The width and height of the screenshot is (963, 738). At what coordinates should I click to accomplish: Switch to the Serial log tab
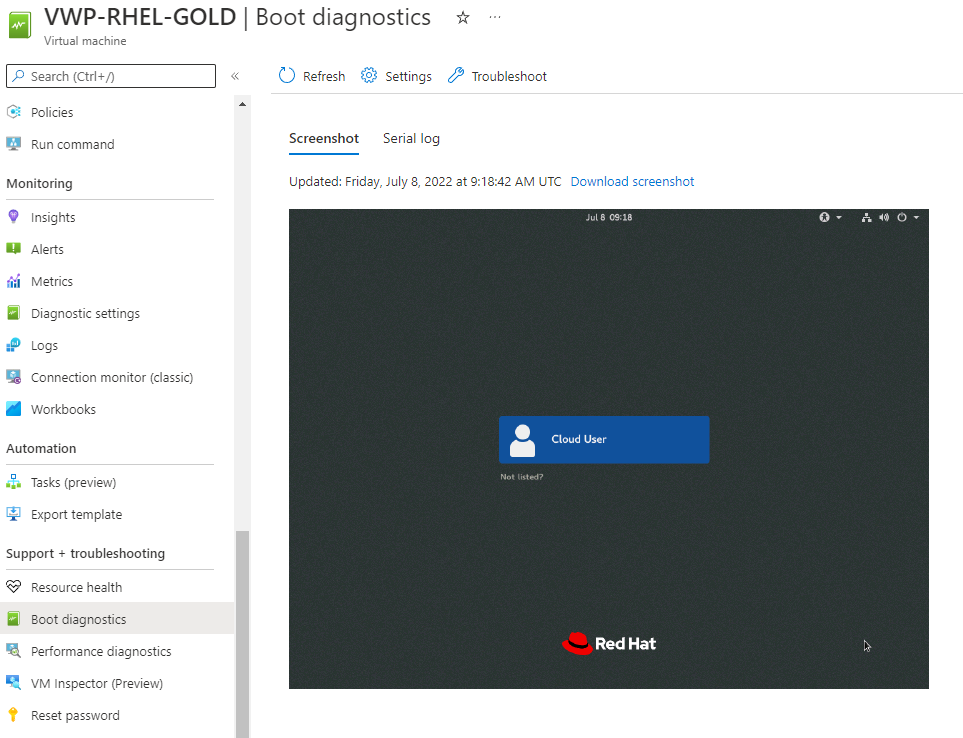click(x=411, y=139)
